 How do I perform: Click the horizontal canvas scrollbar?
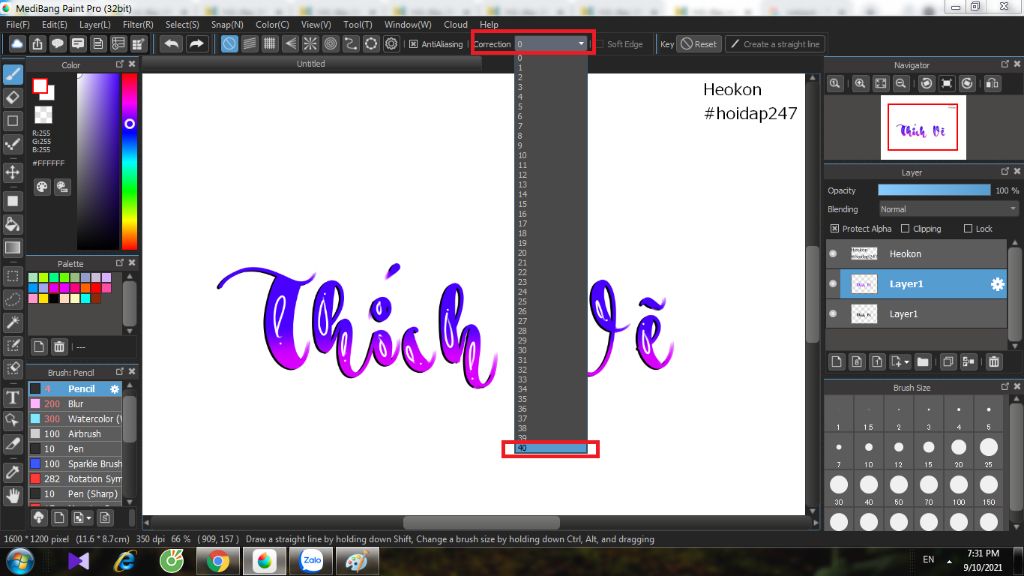coord(481,522)
